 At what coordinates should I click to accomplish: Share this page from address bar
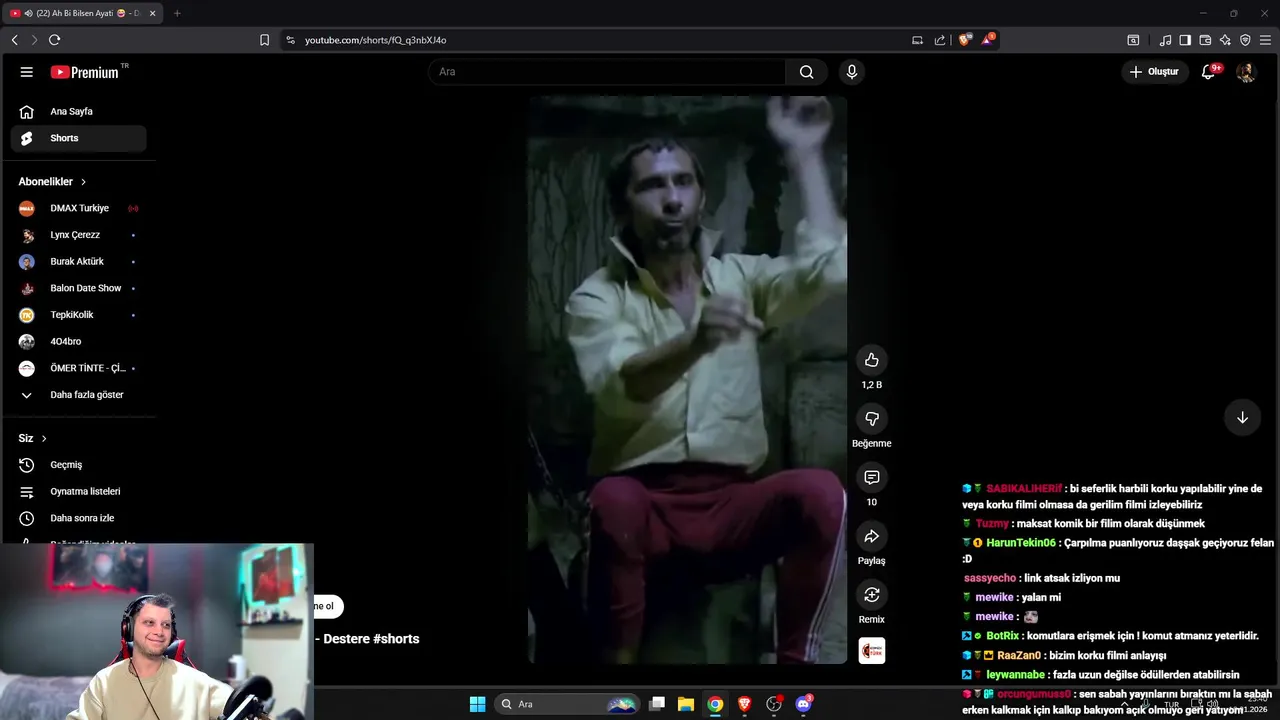tap(940, 40)
